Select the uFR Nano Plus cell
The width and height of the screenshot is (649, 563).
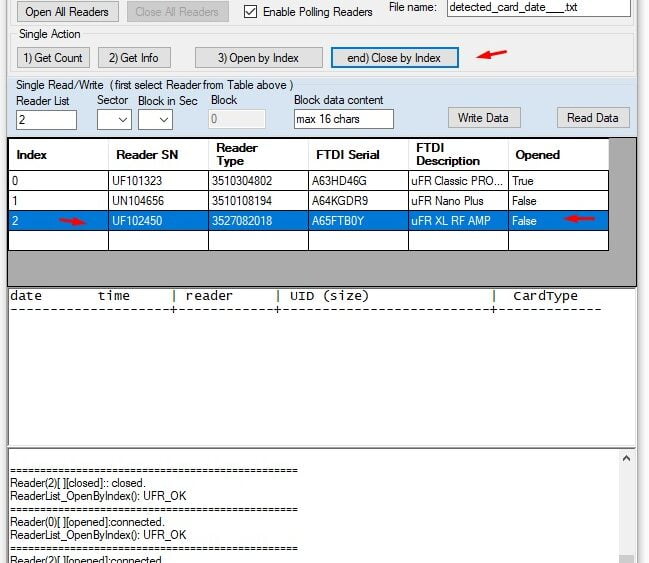click(458, 201)
